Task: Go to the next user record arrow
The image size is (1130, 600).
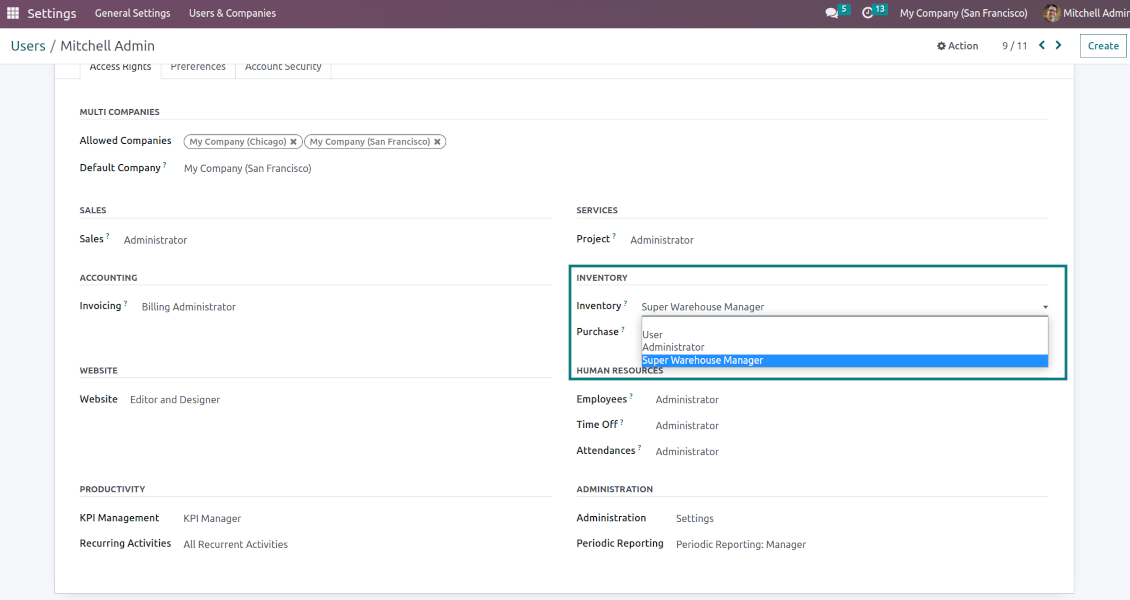Action: tap(1059, 45)
